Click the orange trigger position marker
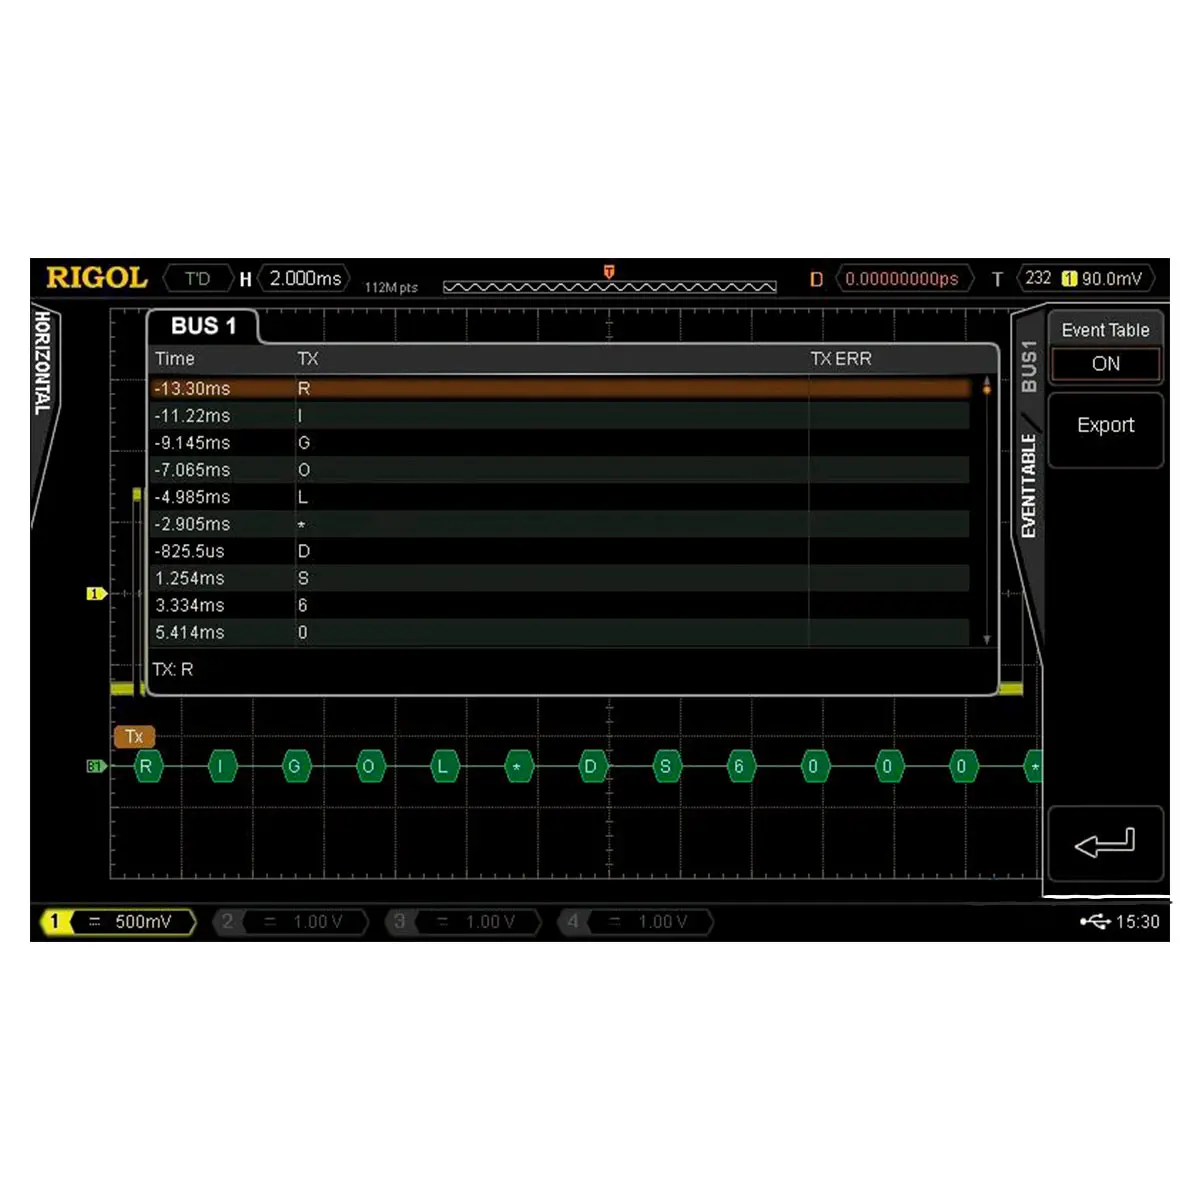 tap(609, 272)
